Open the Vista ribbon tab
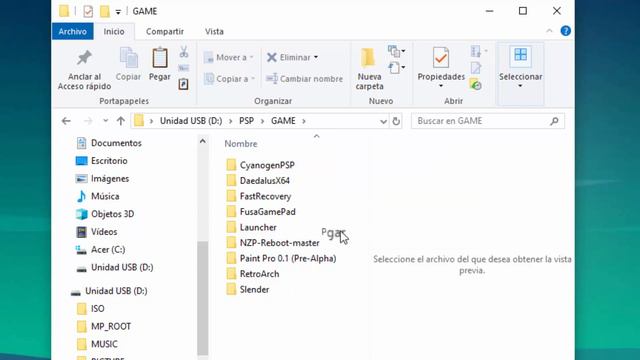This screenshot has width=640, height=360. [x=214, y=31]
